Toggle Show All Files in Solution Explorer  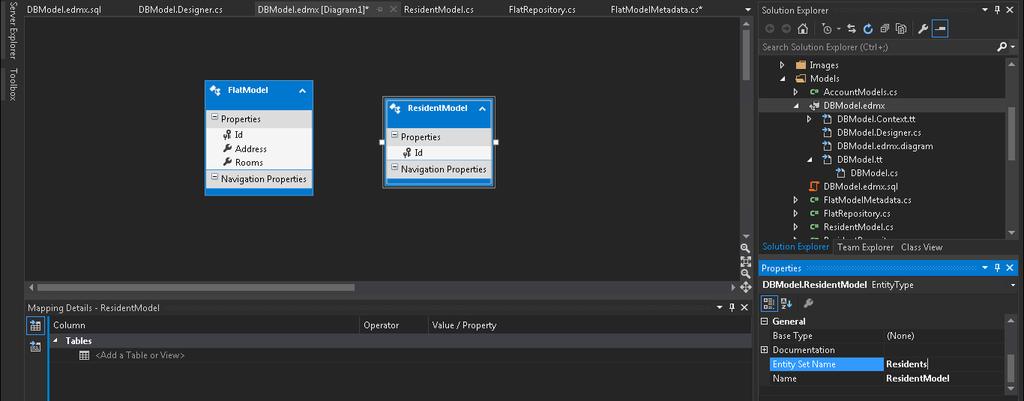901,29
